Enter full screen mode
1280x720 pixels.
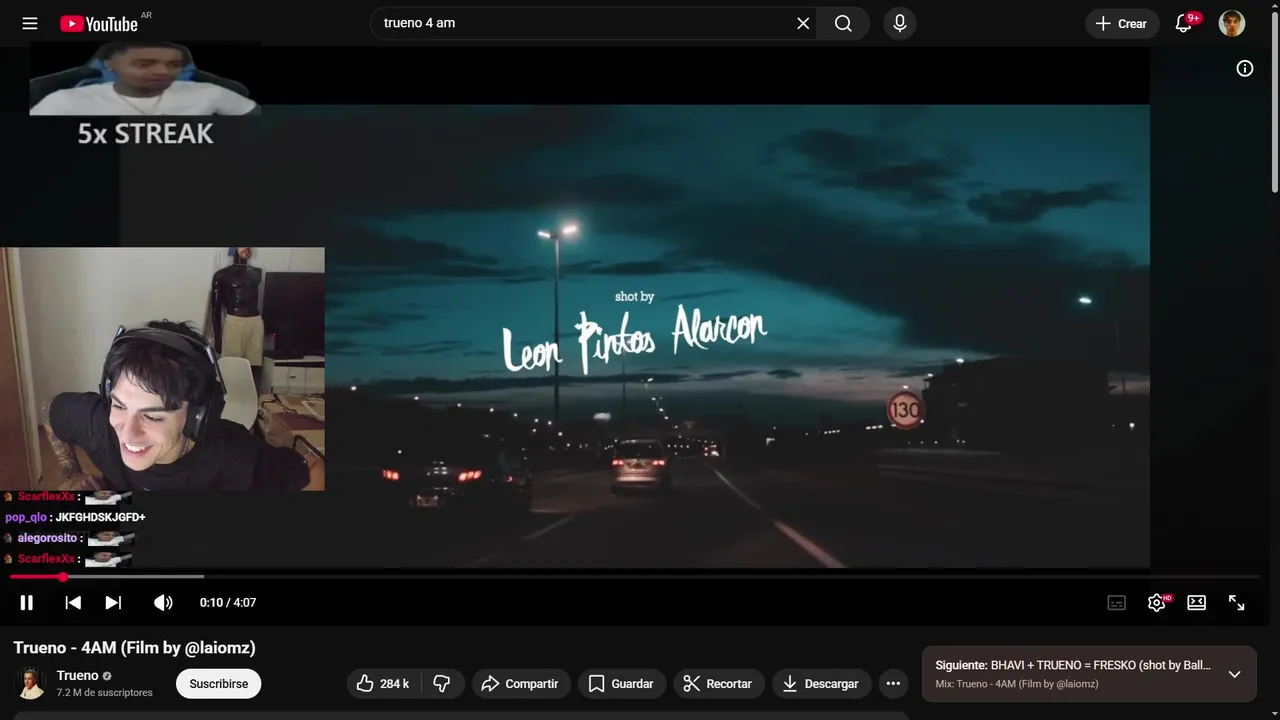click(x=1237, y=602)
